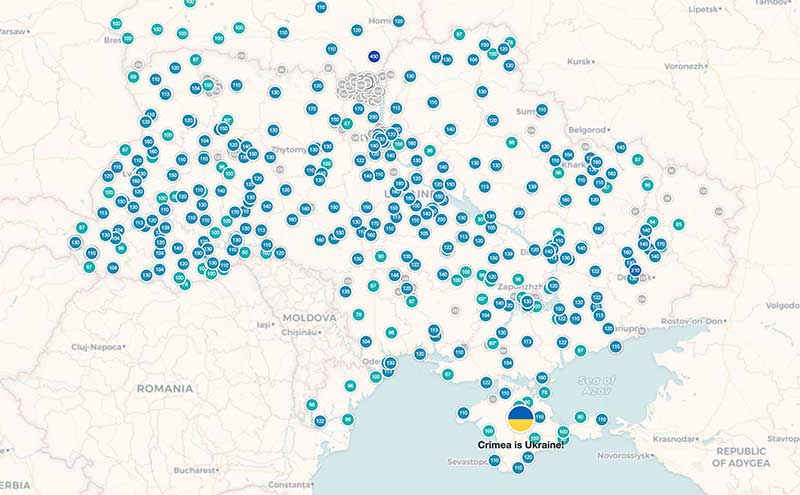Image resolution: width=800 pixels, height=495 pixels.
Task: Click the Constanta city label
Action: coord(289,484)
